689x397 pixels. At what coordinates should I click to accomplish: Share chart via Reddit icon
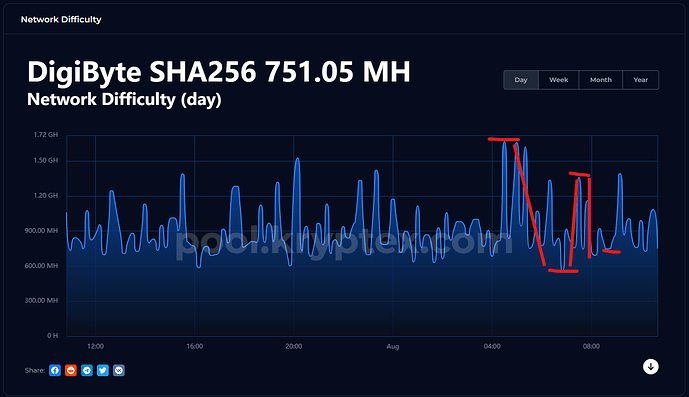coord(71,370)
